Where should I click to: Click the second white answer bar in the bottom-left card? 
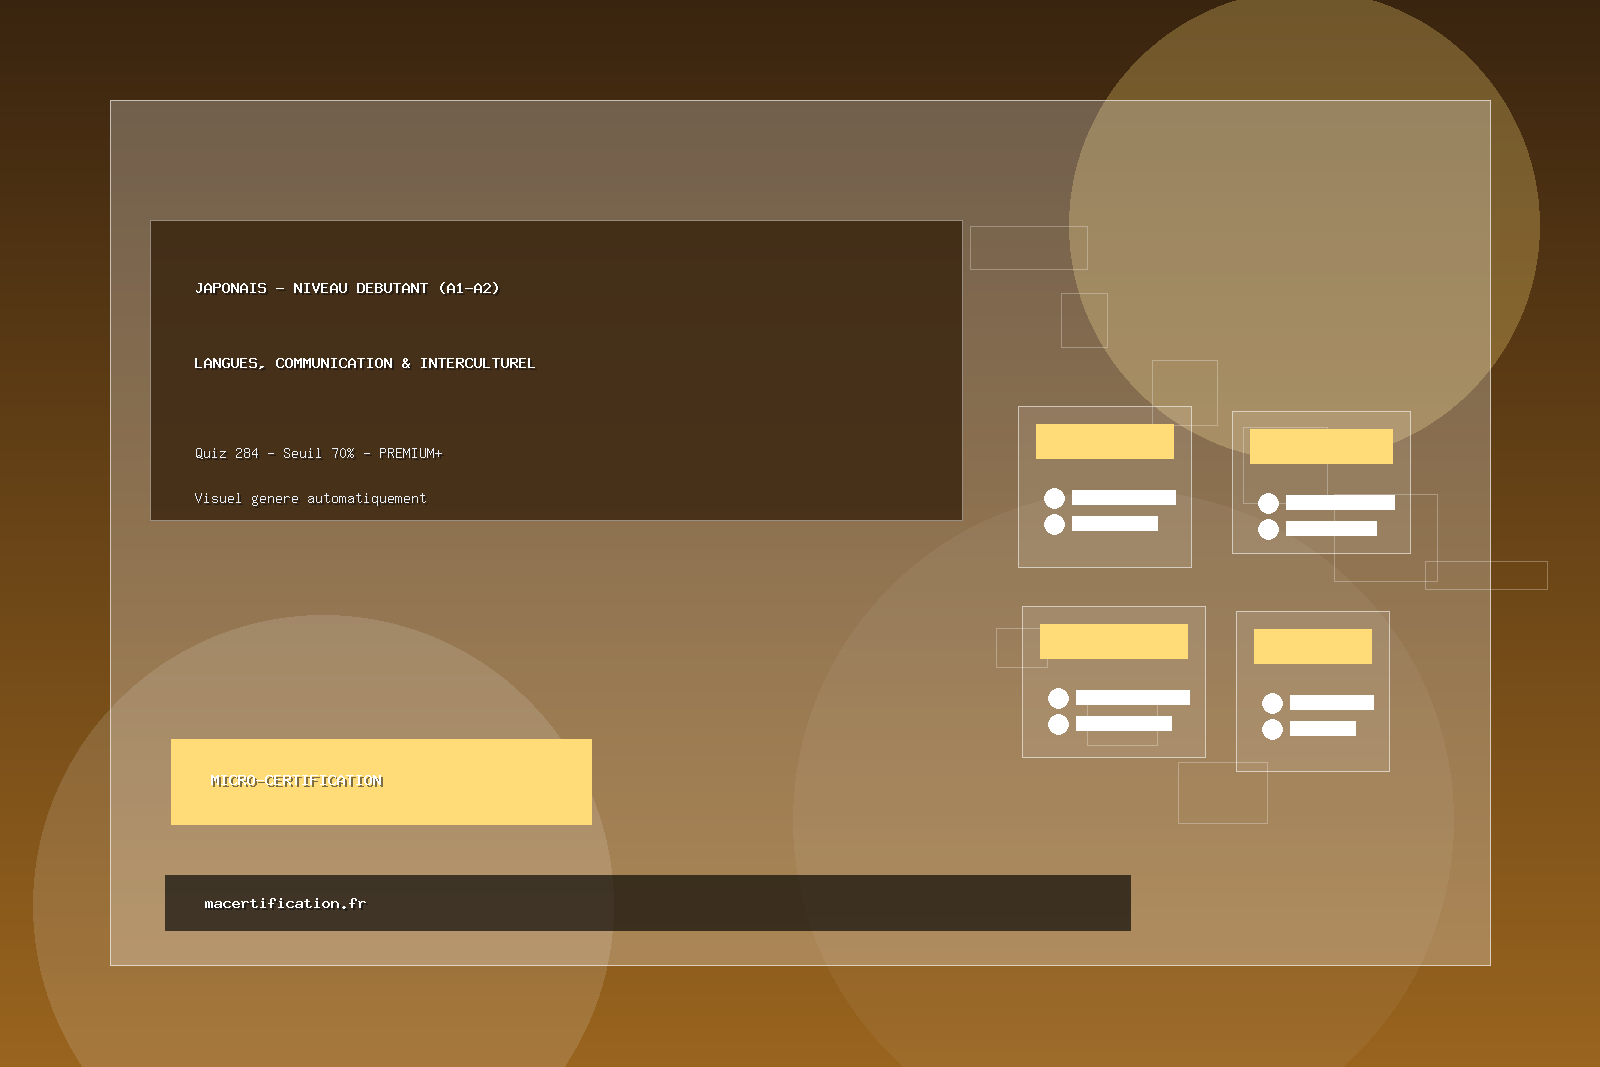[1123, 724]
